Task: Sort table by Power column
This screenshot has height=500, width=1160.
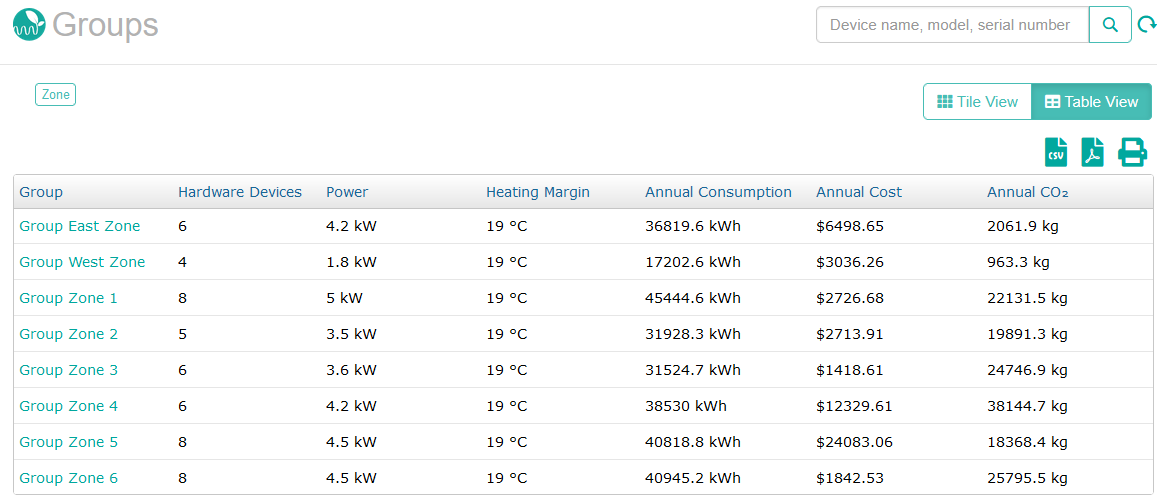Action: (347, 192)
